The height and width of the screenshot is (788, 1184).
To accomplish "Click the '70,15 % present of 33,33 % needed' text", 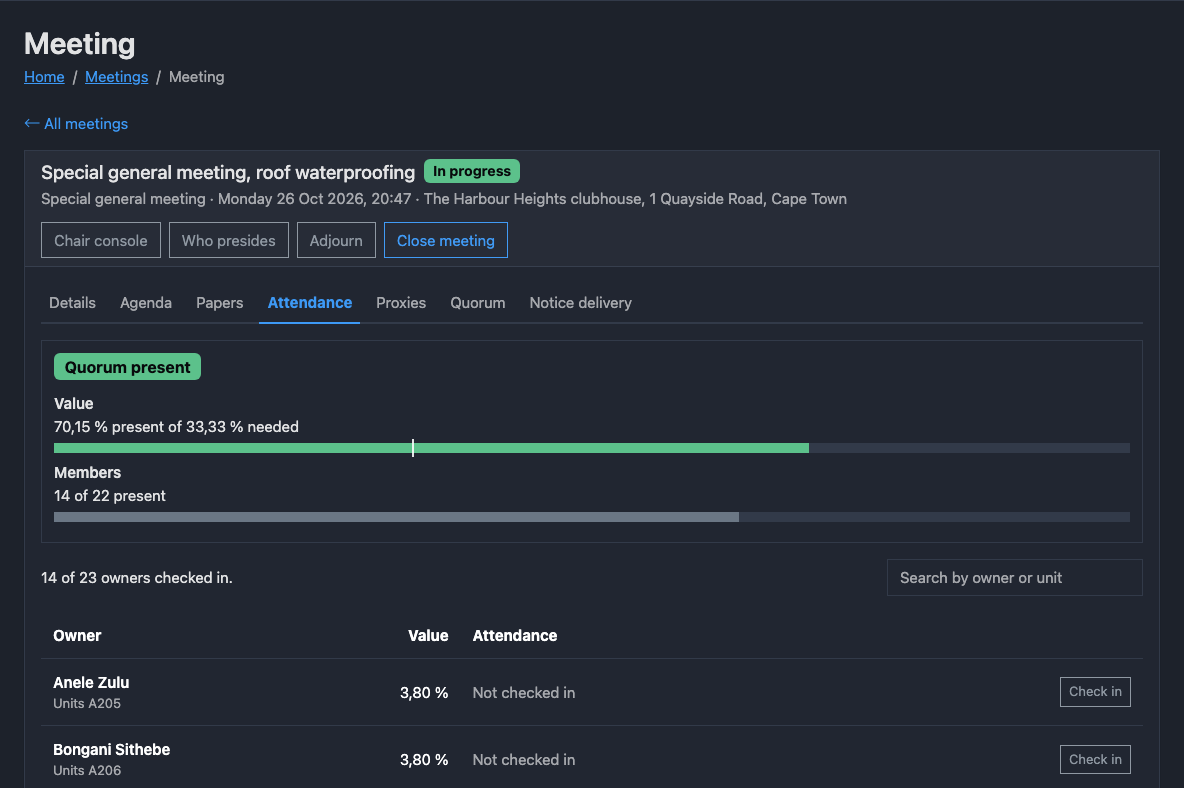I will point(177,427).
